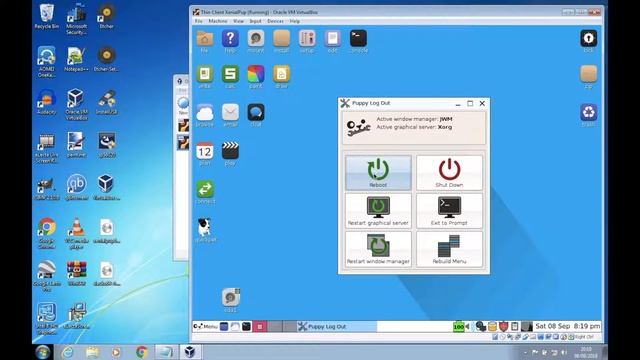
Task: Open the View menu in VirtualBox
Action: click(238, 21)
